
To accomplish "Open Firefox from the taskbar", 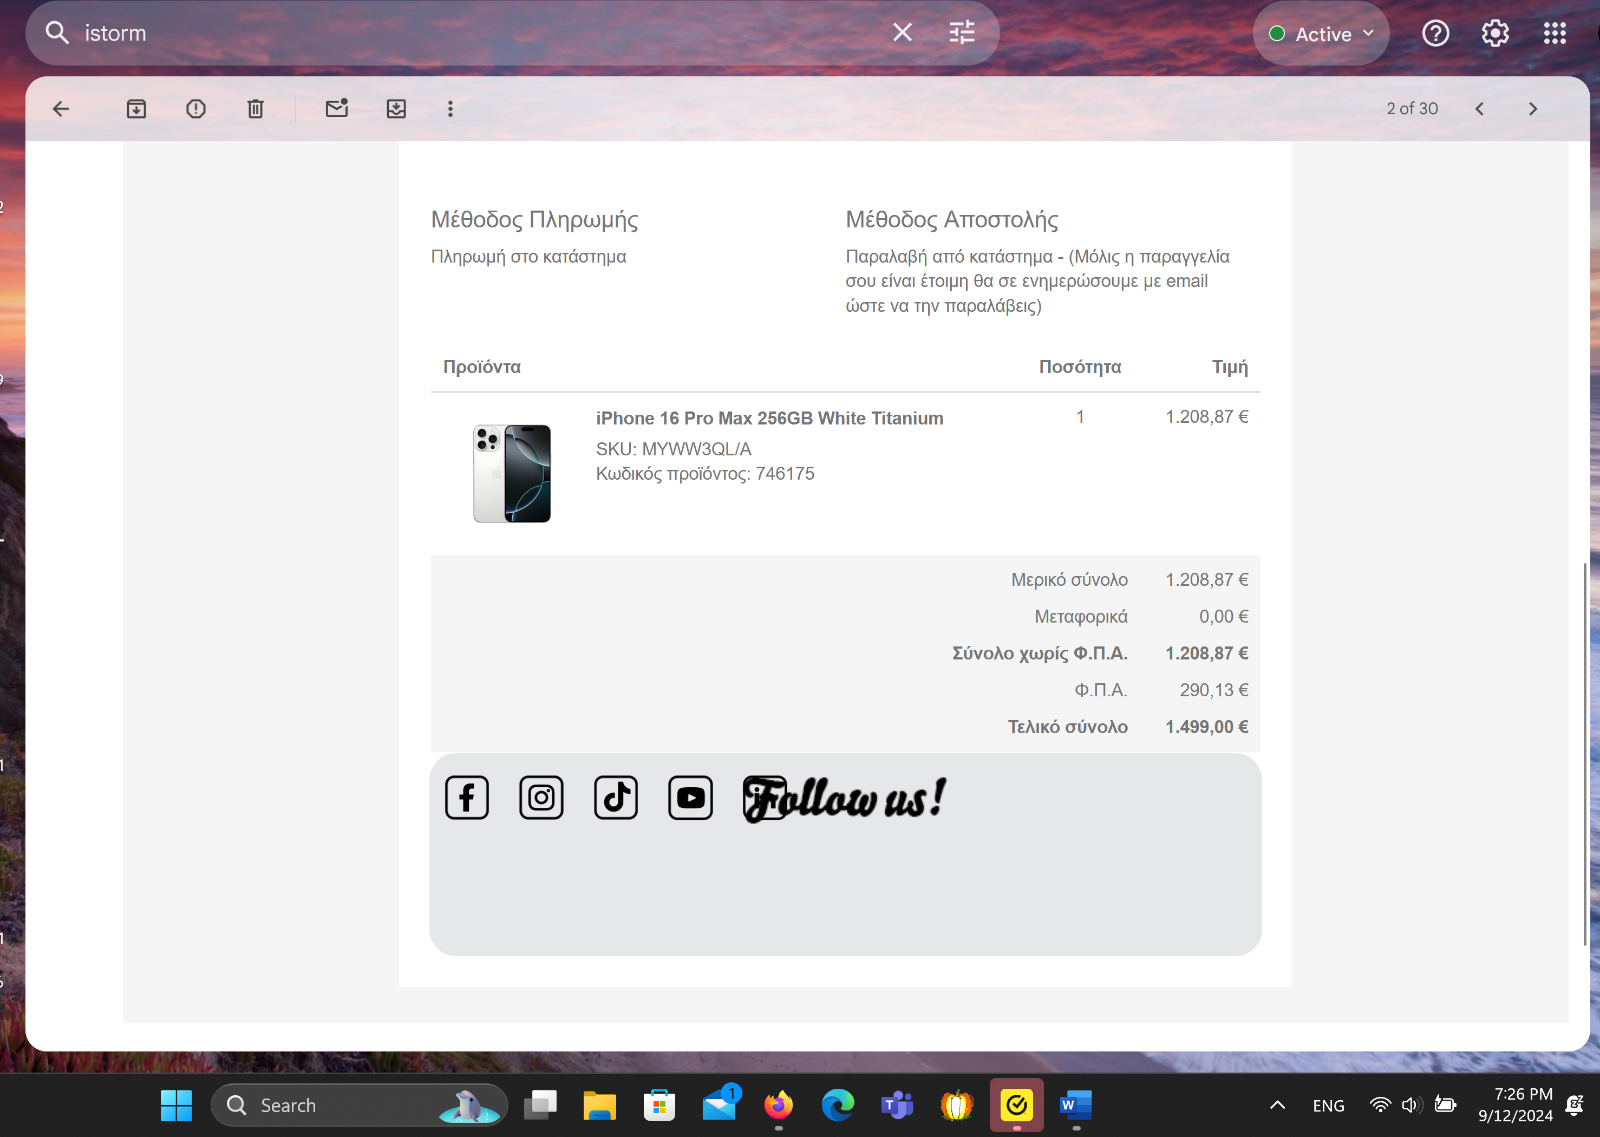I will (x=778, y=1105).
